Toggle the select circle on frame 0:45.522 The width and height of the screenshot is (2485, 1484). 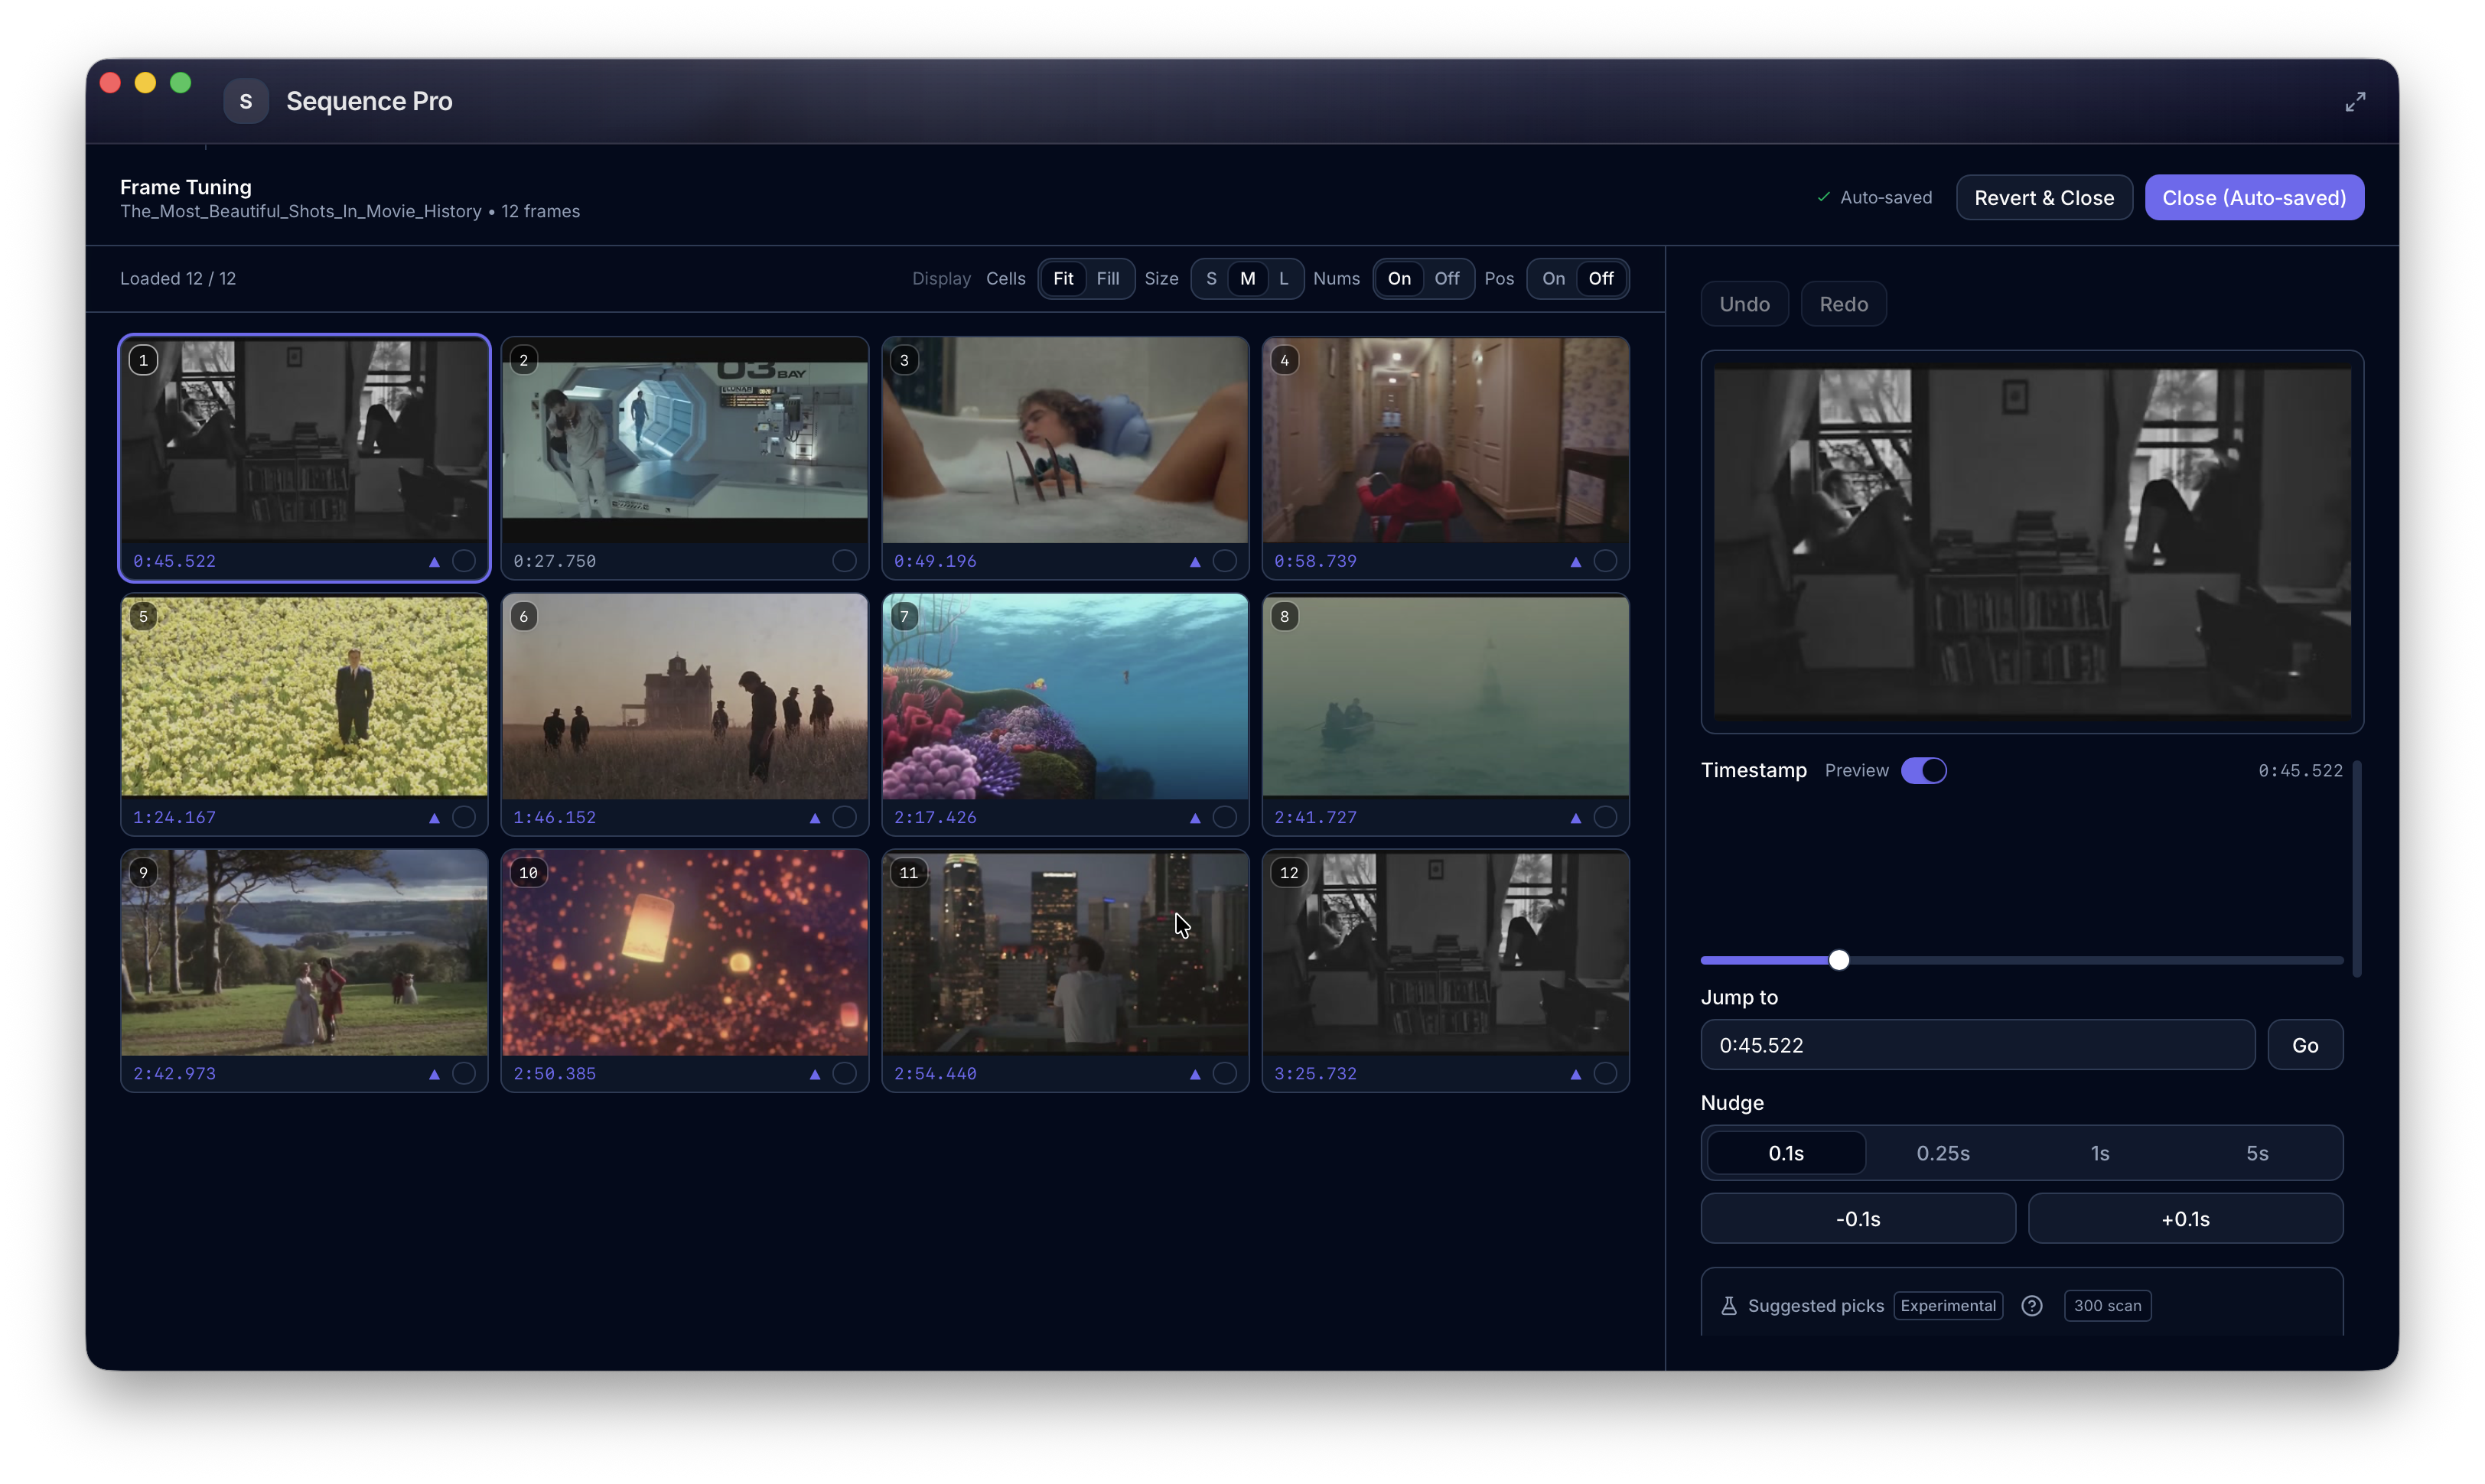coord(464,561)
